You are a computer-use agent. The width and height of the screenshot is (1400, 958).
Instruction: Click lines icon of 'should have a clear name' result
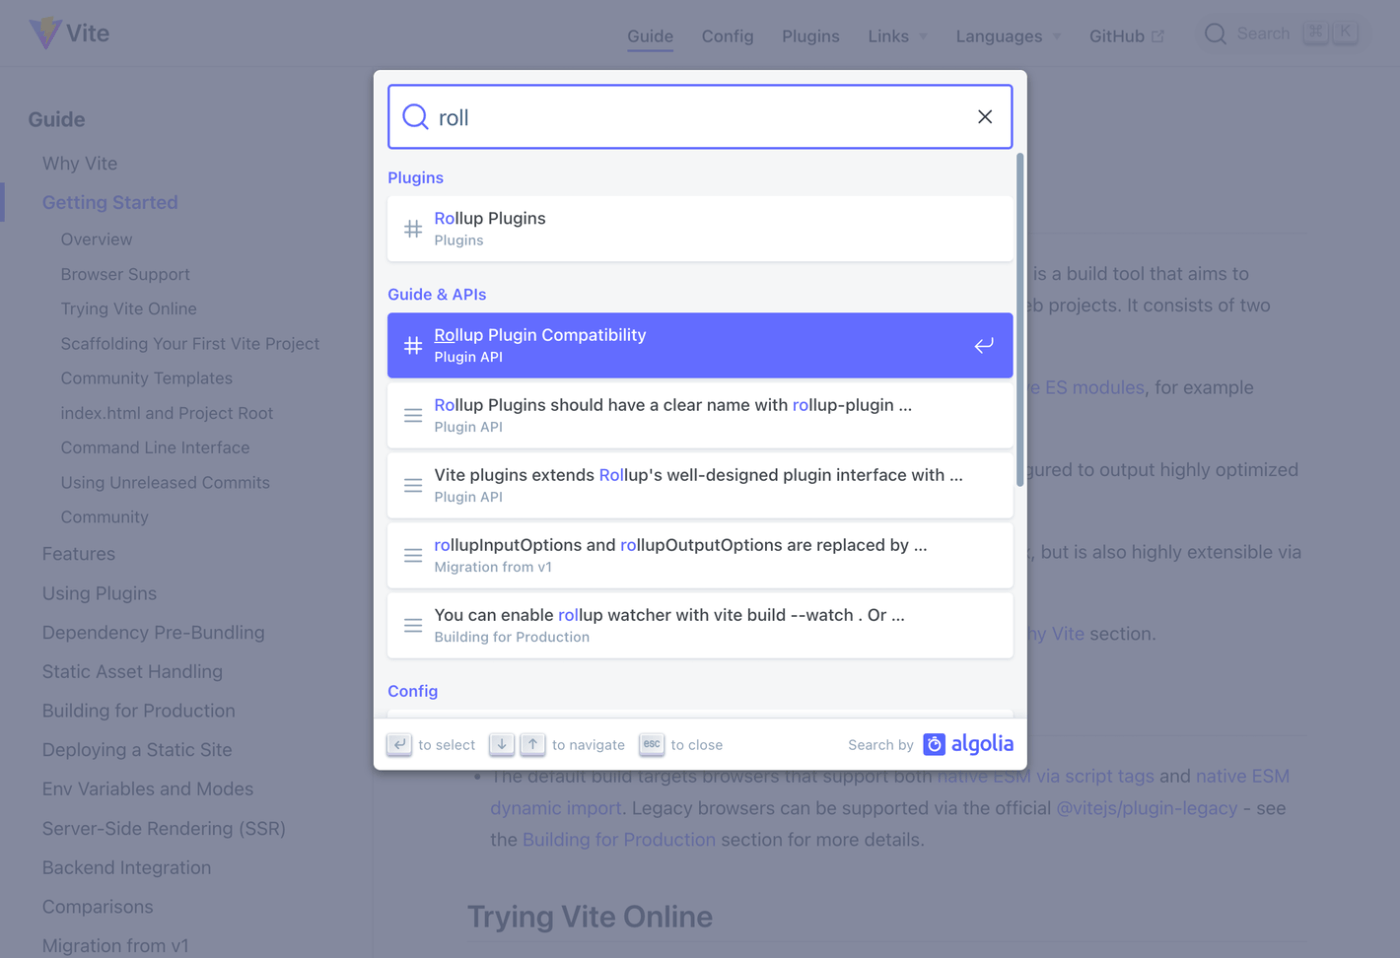pyautogui.click(x=413, y=415)
